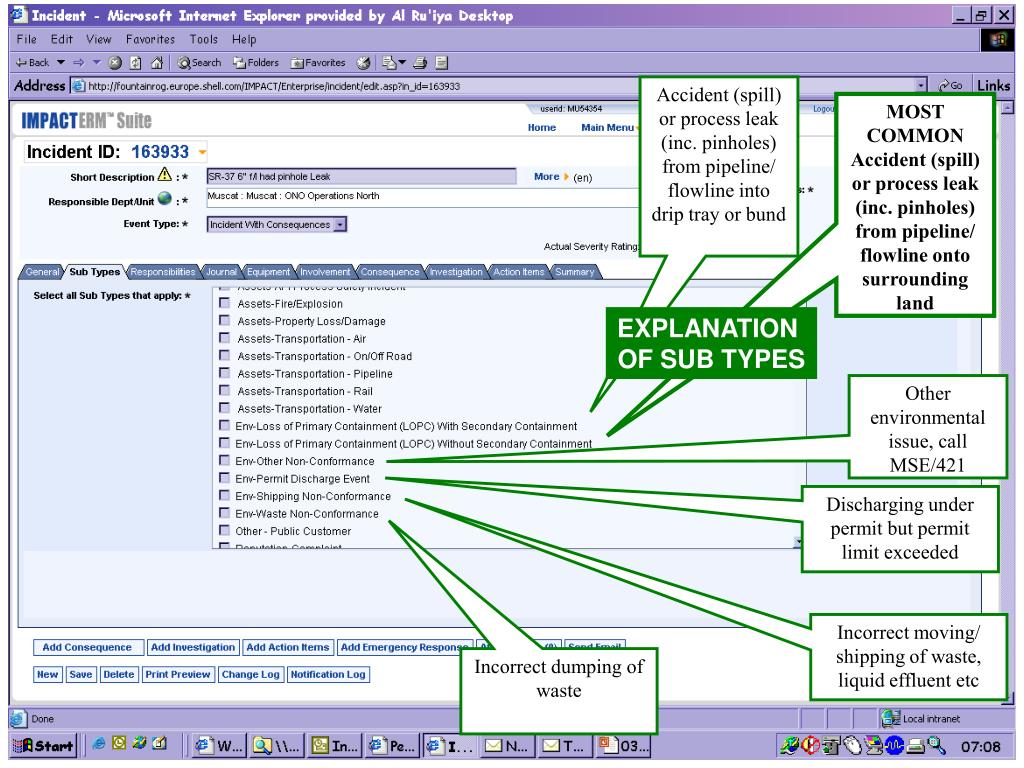This screenshot has height=768, width=1024.
Task: Click the History icon in the toolbar
Action: point(364,63)
